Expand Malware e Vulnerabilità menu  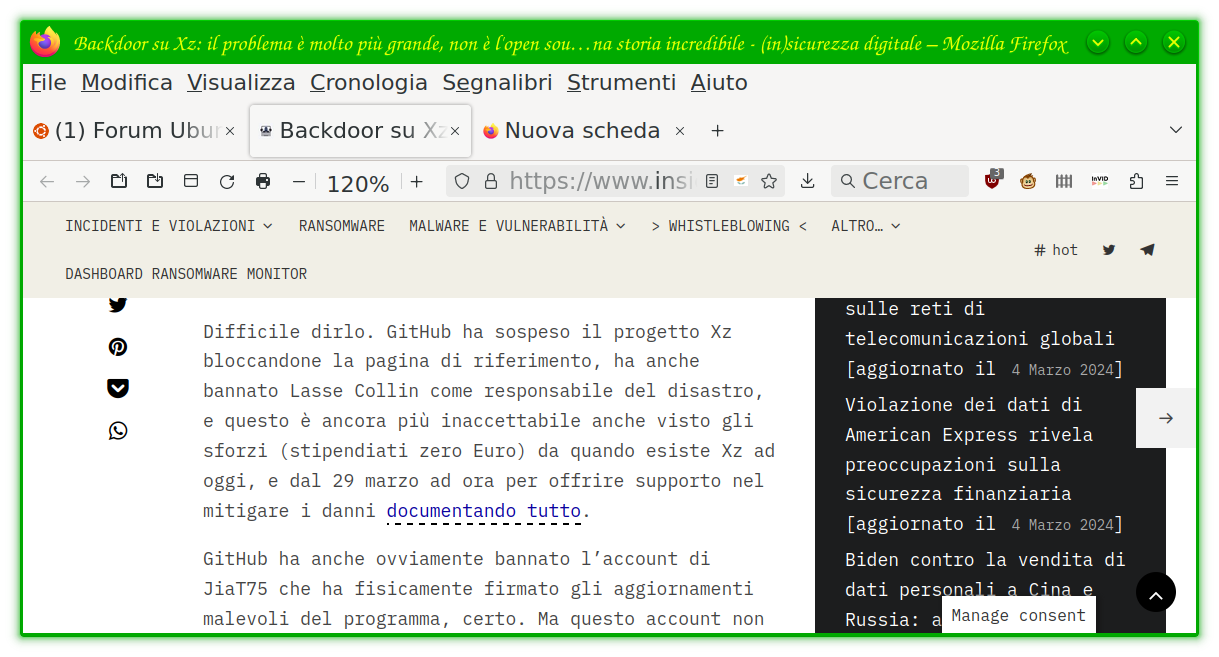[x=517, y=226]
